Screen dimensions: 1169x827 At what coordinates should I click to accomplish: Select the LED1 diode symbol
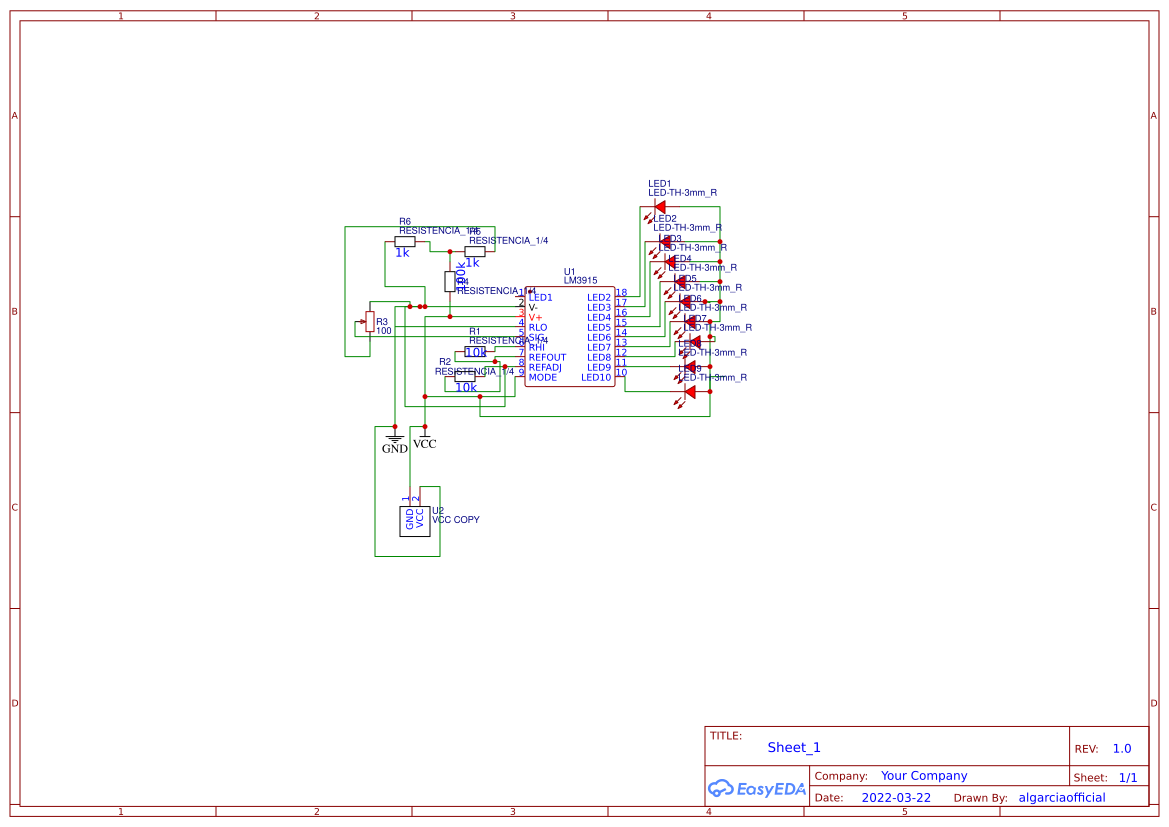coord(660,206)
